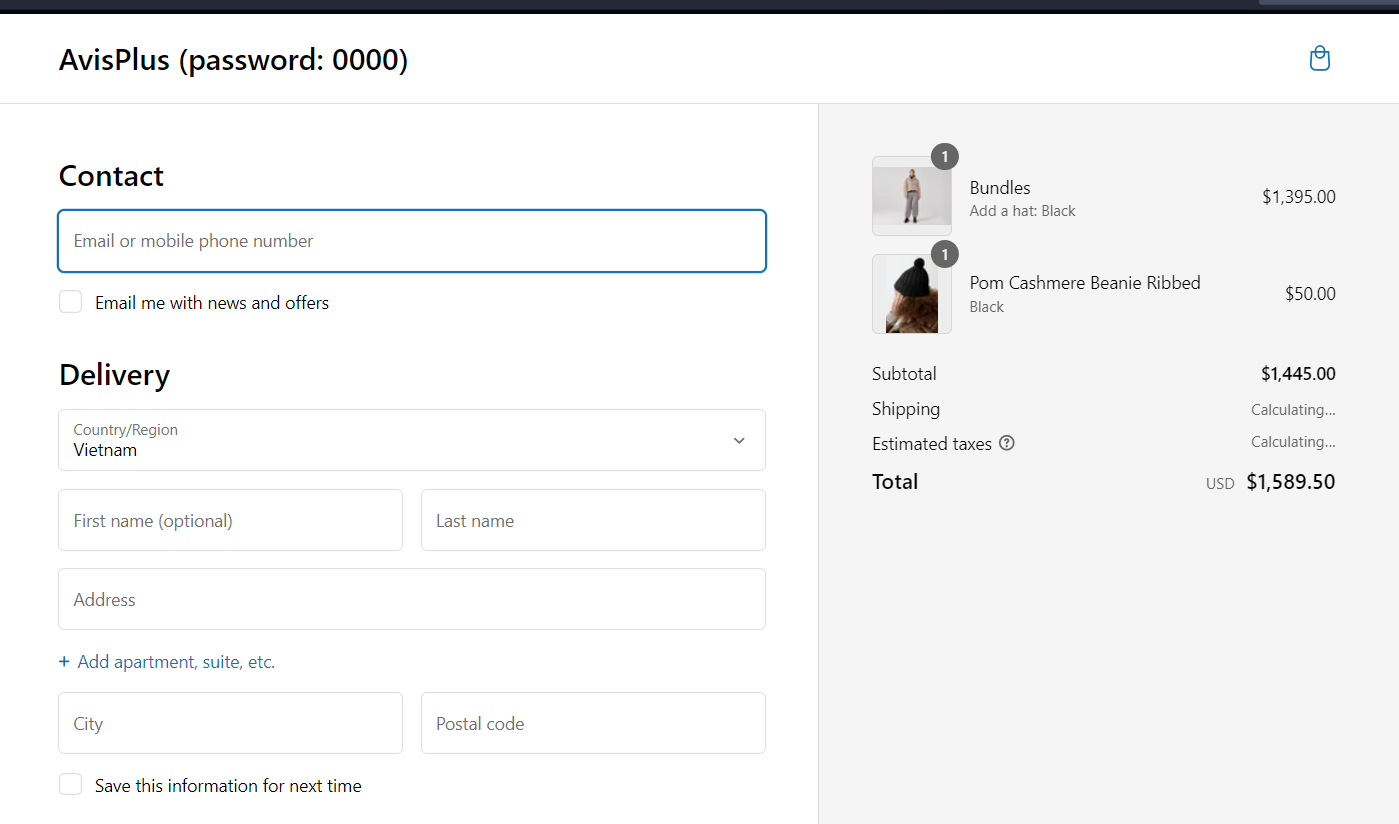Select the Address input field
The height and width of the screenshot is (824, 1399).
pos(411,600)
